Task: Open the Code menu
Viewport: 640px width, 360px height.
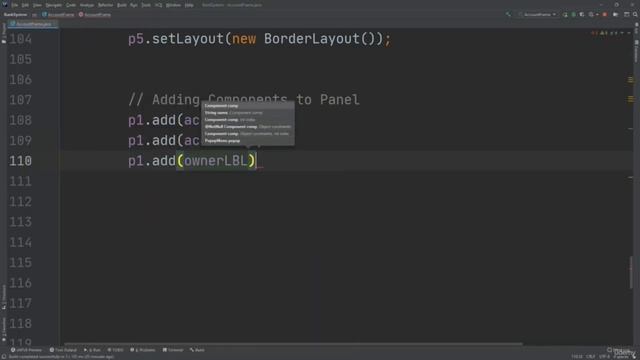Action: tap(71, 5)
